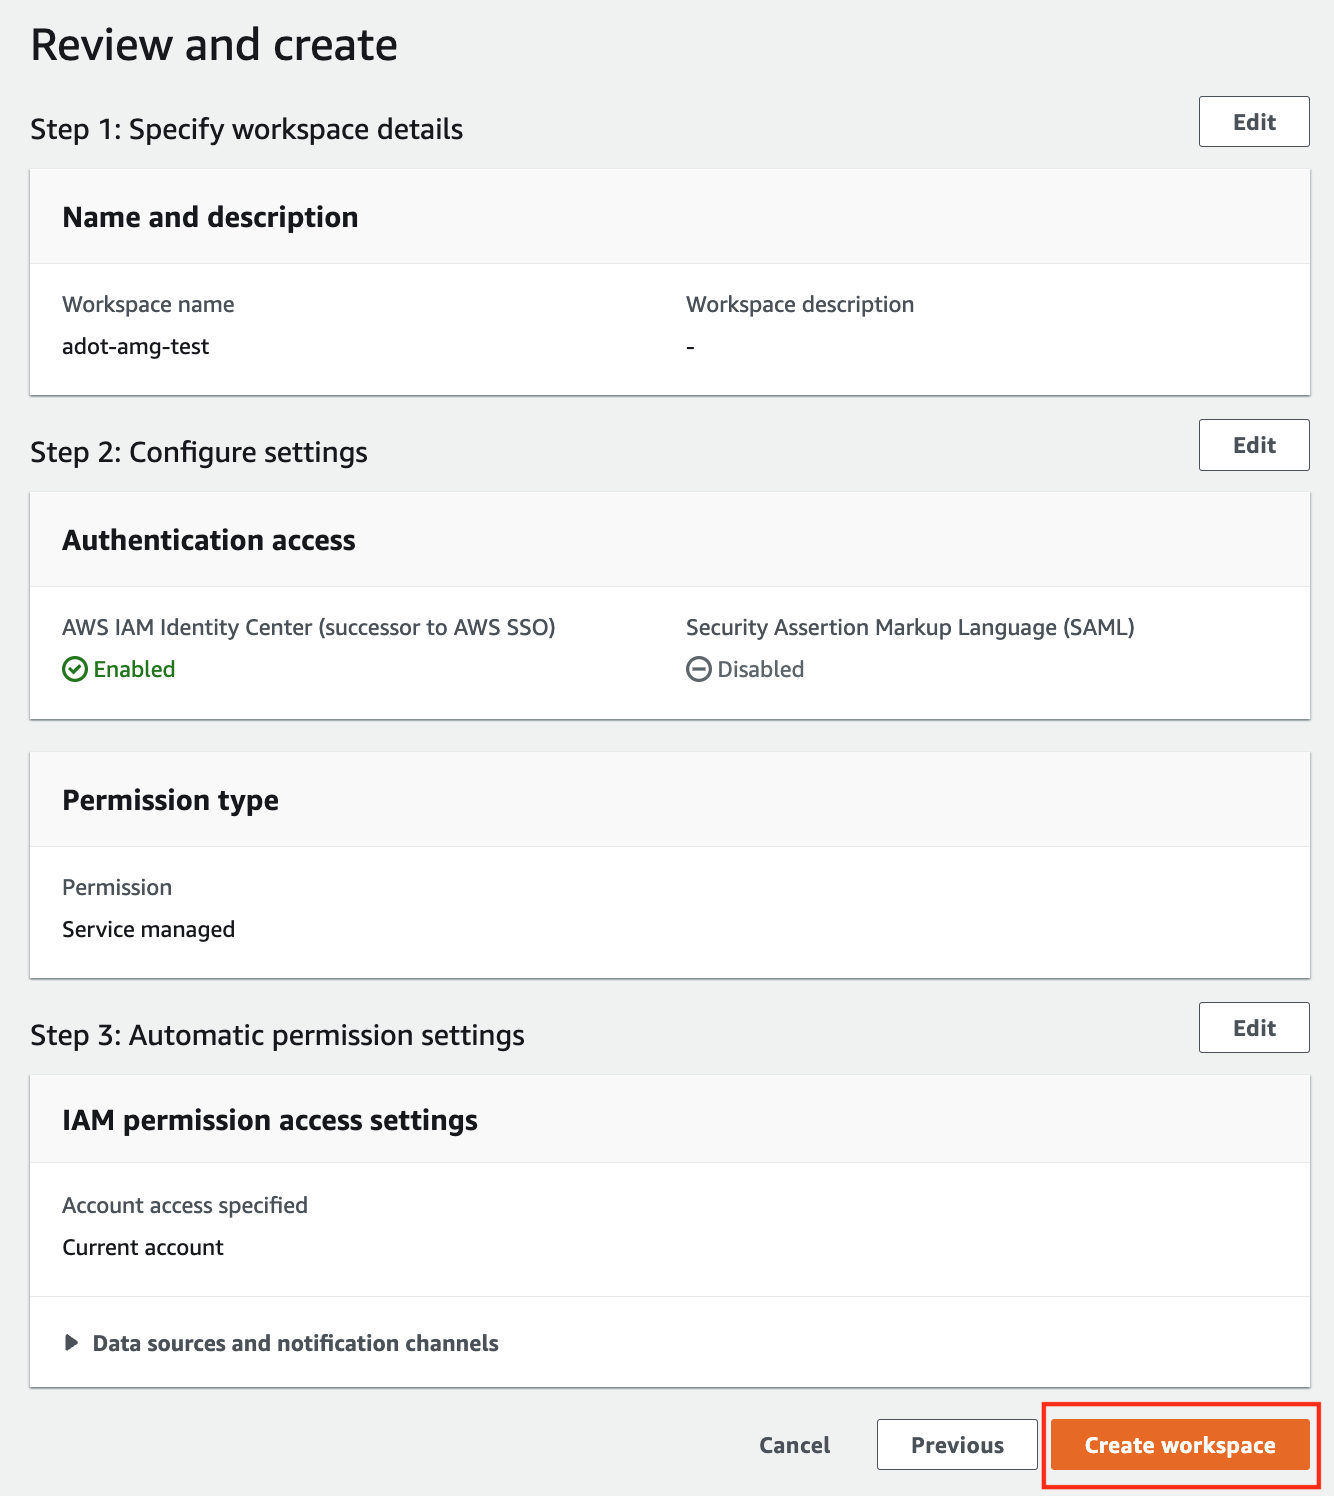Go back using the Previous button
The image size is (1334, 1496).
tap(956, 1444)
